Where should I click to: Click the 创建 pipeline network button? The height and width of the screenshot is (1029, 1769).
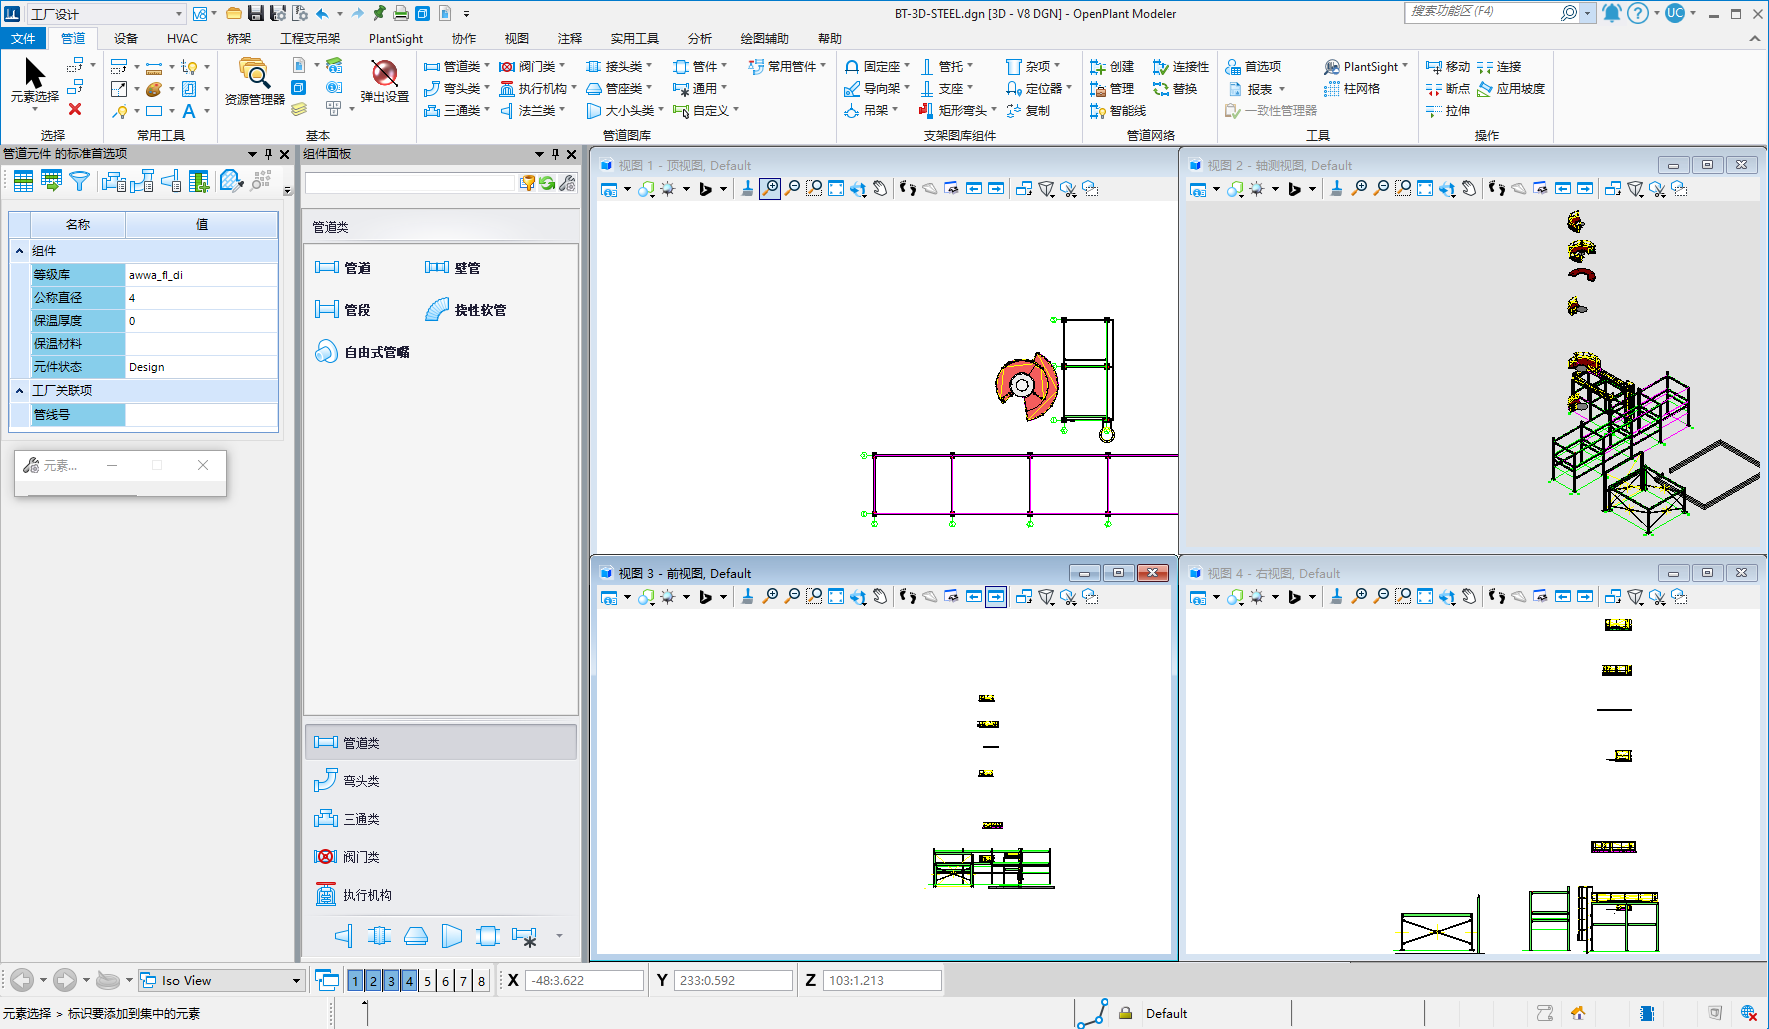(1112, 67)
